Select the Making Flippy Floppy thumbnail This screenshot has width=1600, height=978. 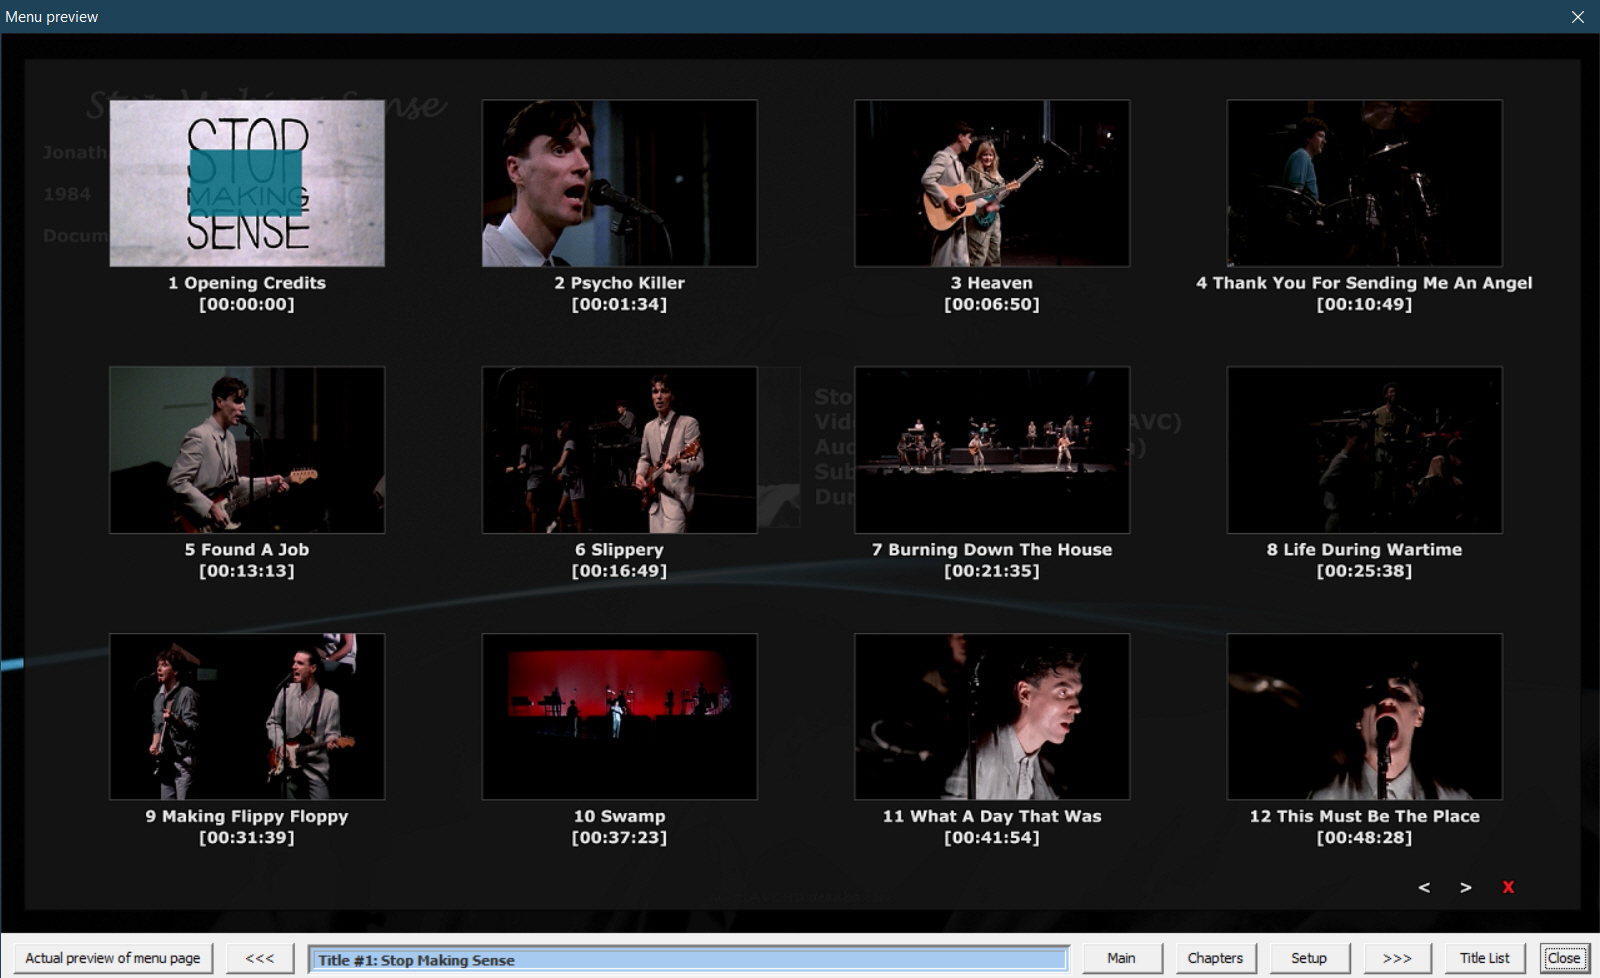247,716
